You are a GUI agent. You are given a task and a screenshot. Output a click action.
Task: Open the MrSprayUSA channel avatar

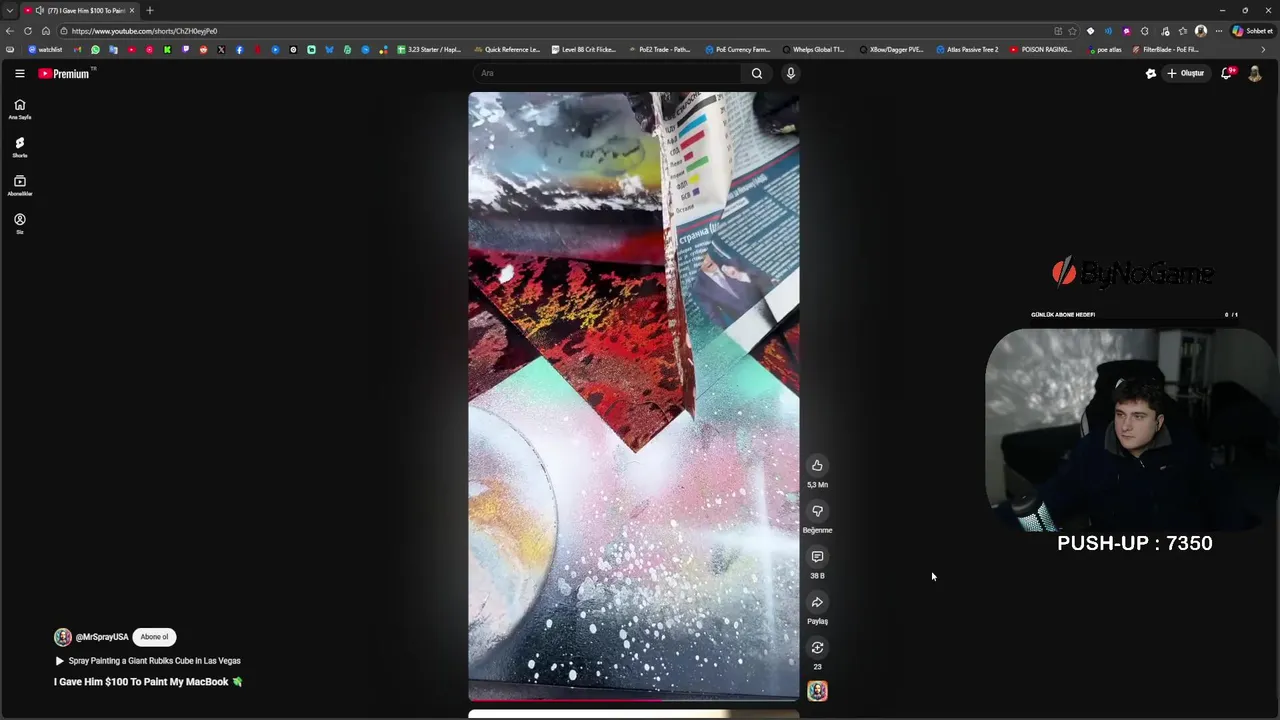pos(63,637)
